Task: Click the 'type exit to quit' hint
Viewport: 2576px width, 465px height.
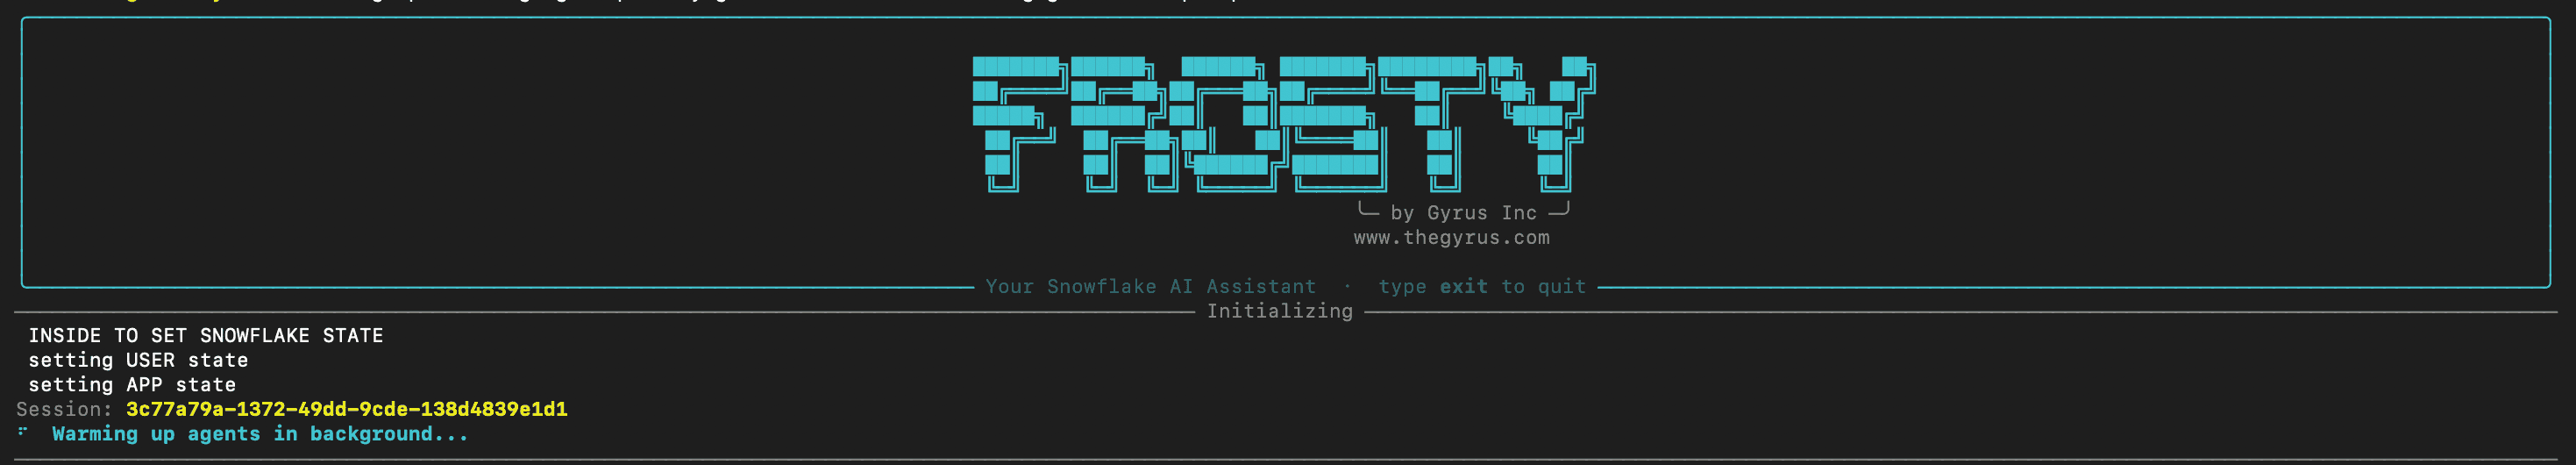Action: pyautogui.click(x=1482, y=287)
